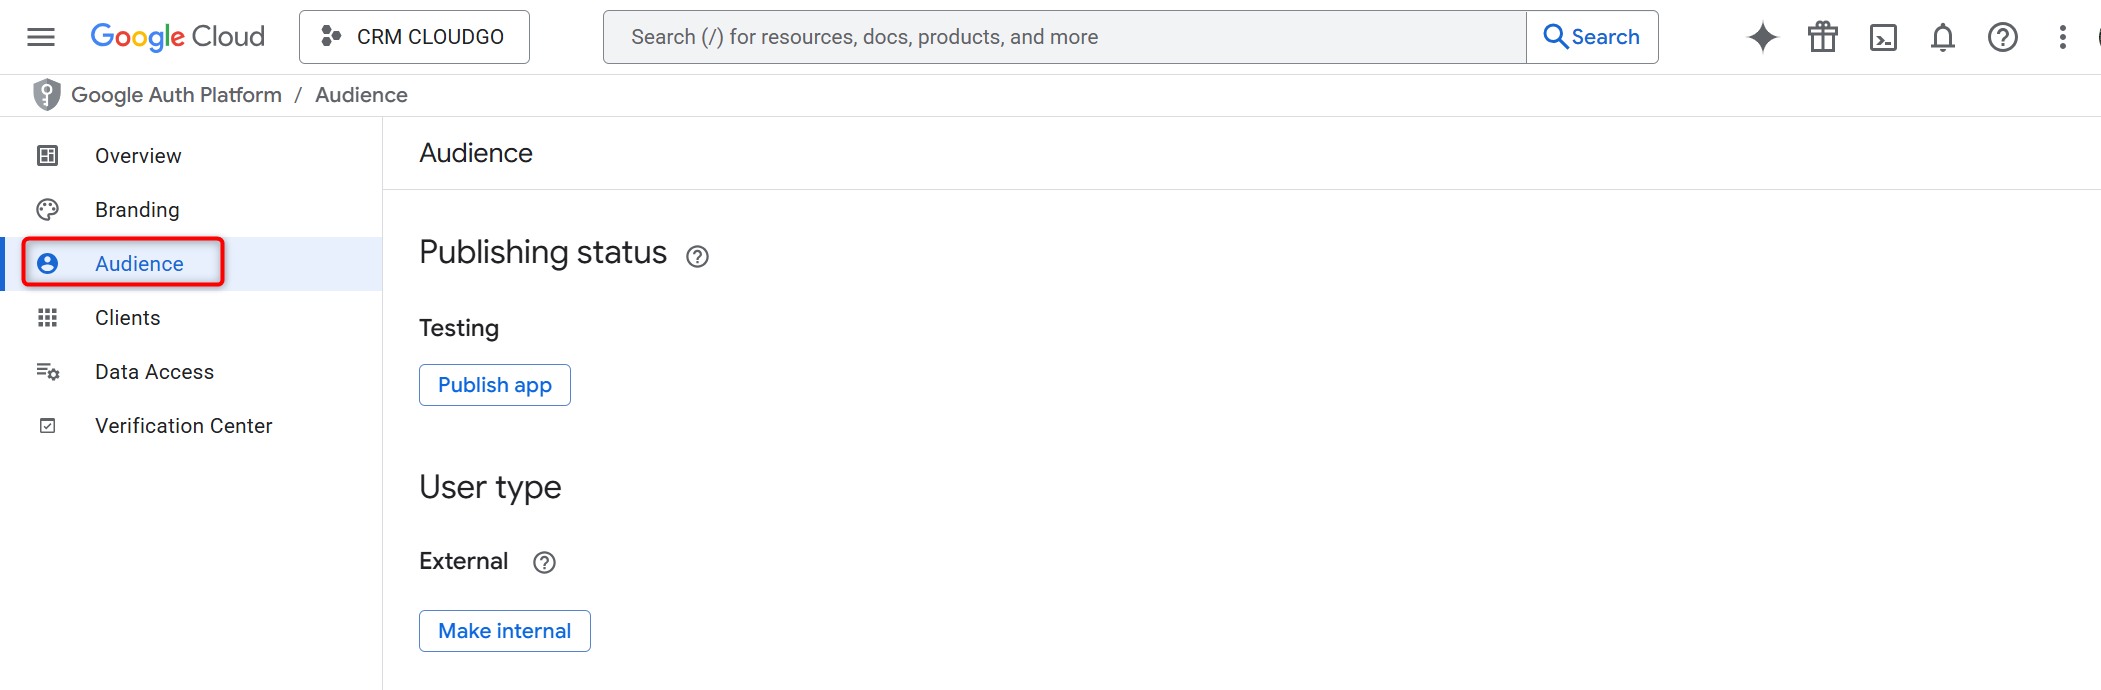Open the notifications bell
The width and height of the screenshot is (2101, 690).
pyautogui.click(x=1942, y=37)
